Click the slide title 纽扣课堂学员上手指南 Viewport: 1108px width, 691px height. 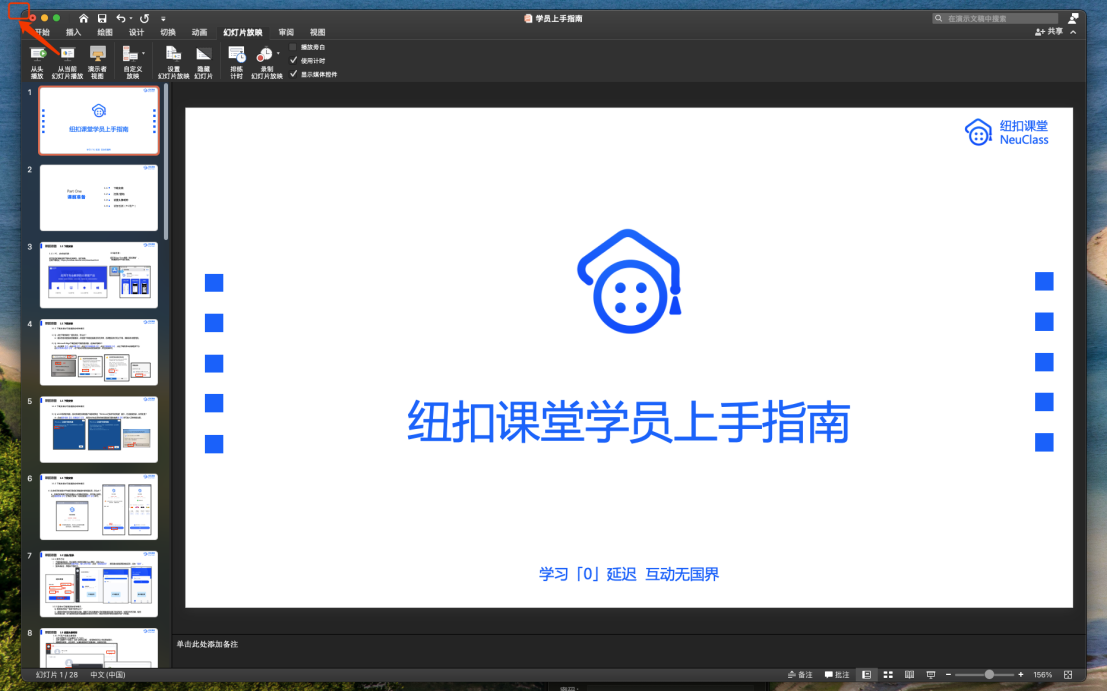628,423
